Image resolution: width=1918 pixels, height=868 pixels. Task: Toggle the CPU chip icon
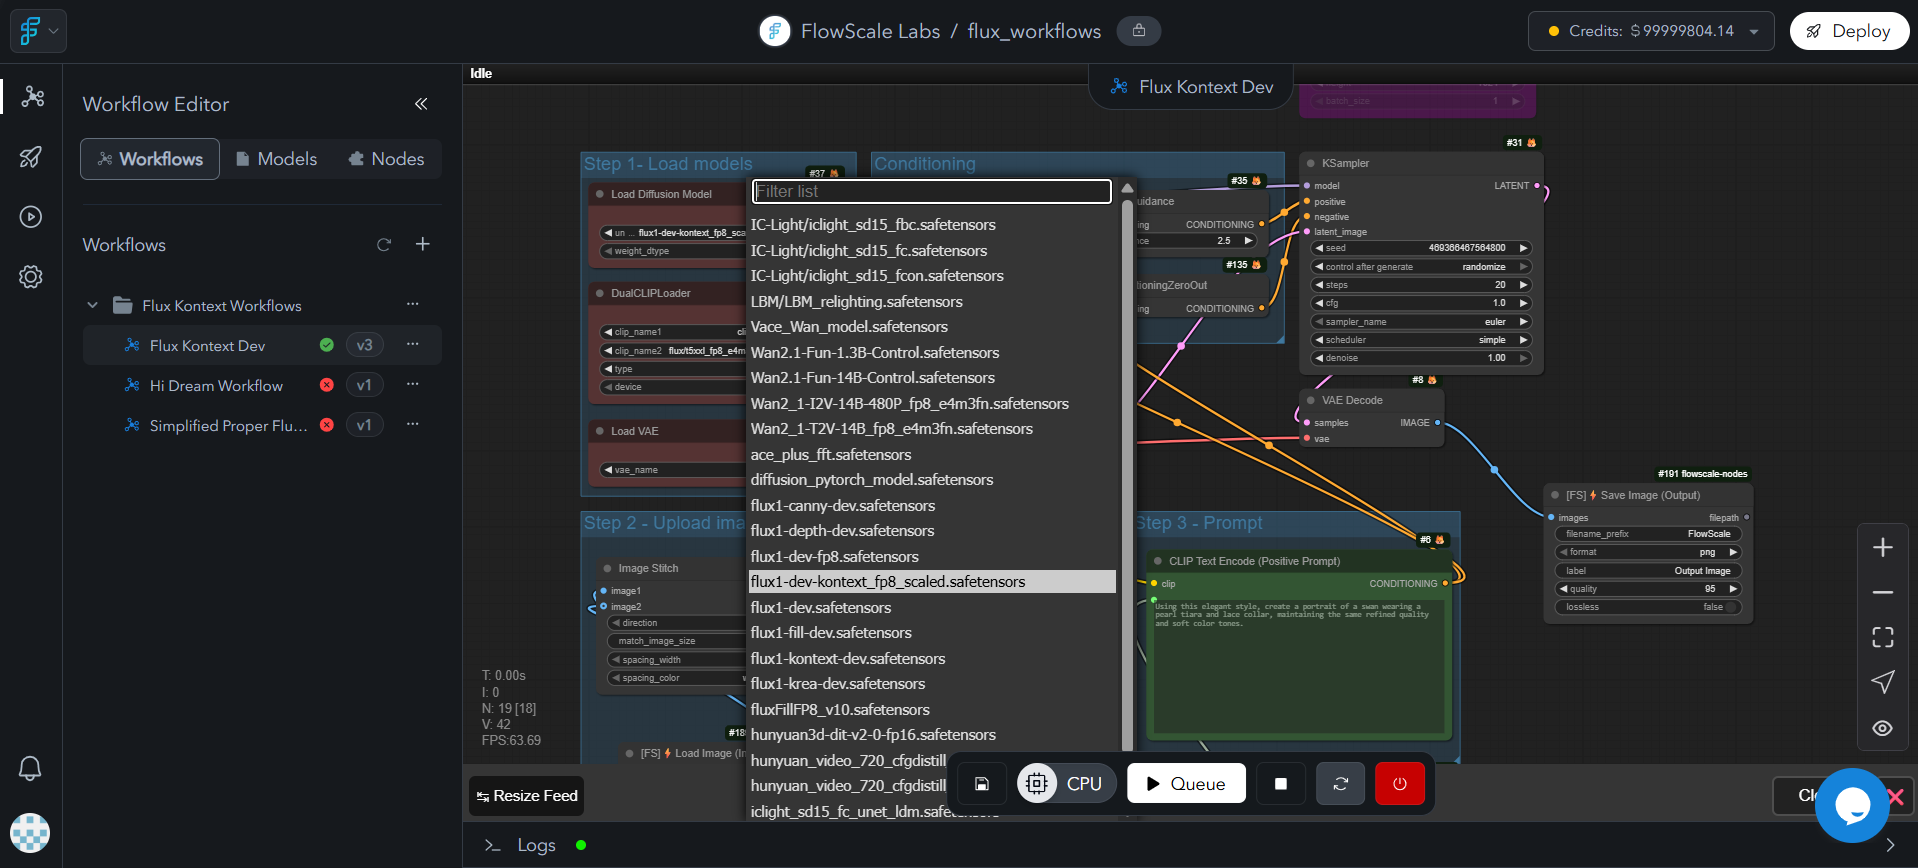click(x=1037, y=784)
